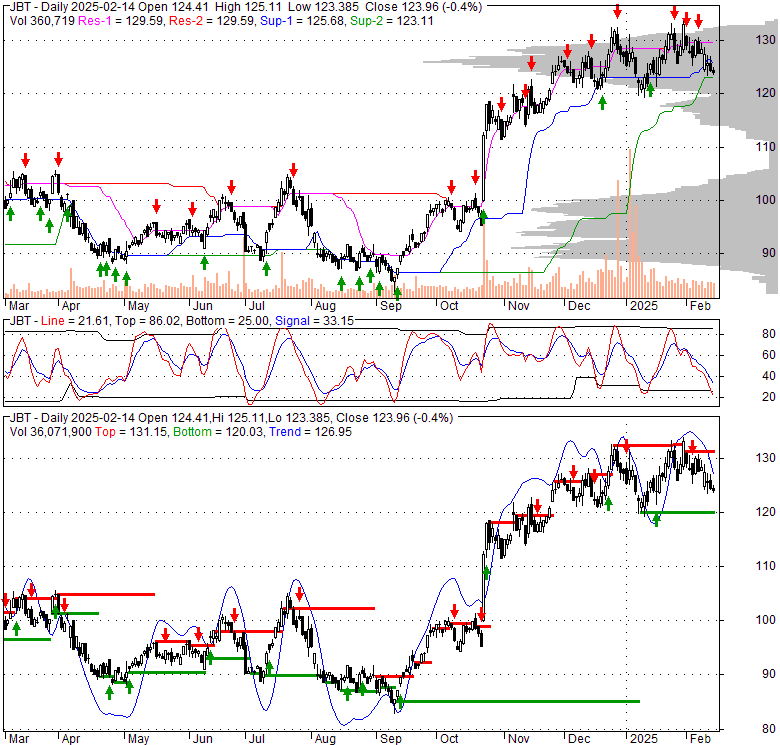Click the 'Oct' month label under bottom chart
Image resolution: width=780 pixels, height=745 pixels.
coord(449,739)
